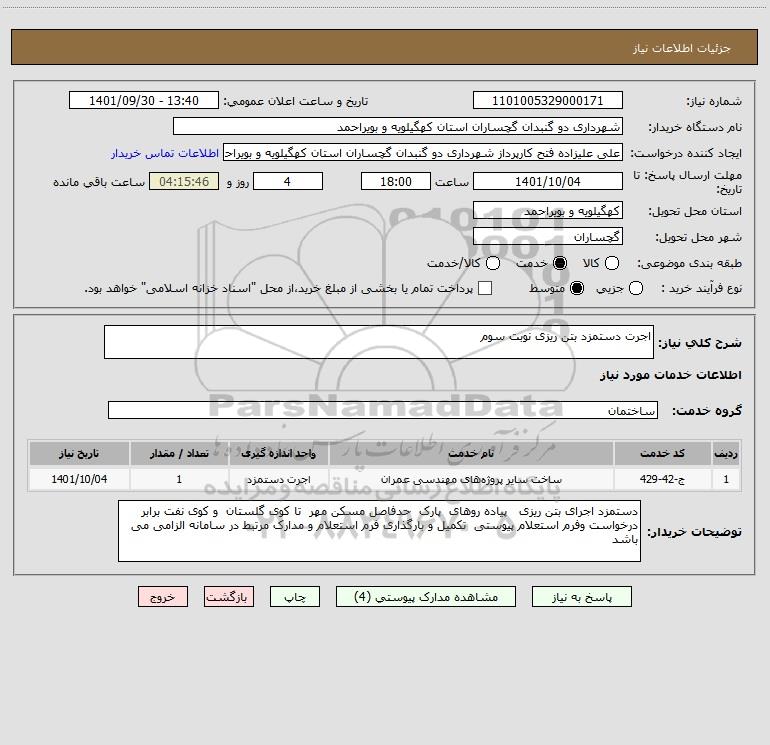The image size is (770, 745).
Task: Click the تعداد / مقدار column header
Action: [x=179, y=453]
